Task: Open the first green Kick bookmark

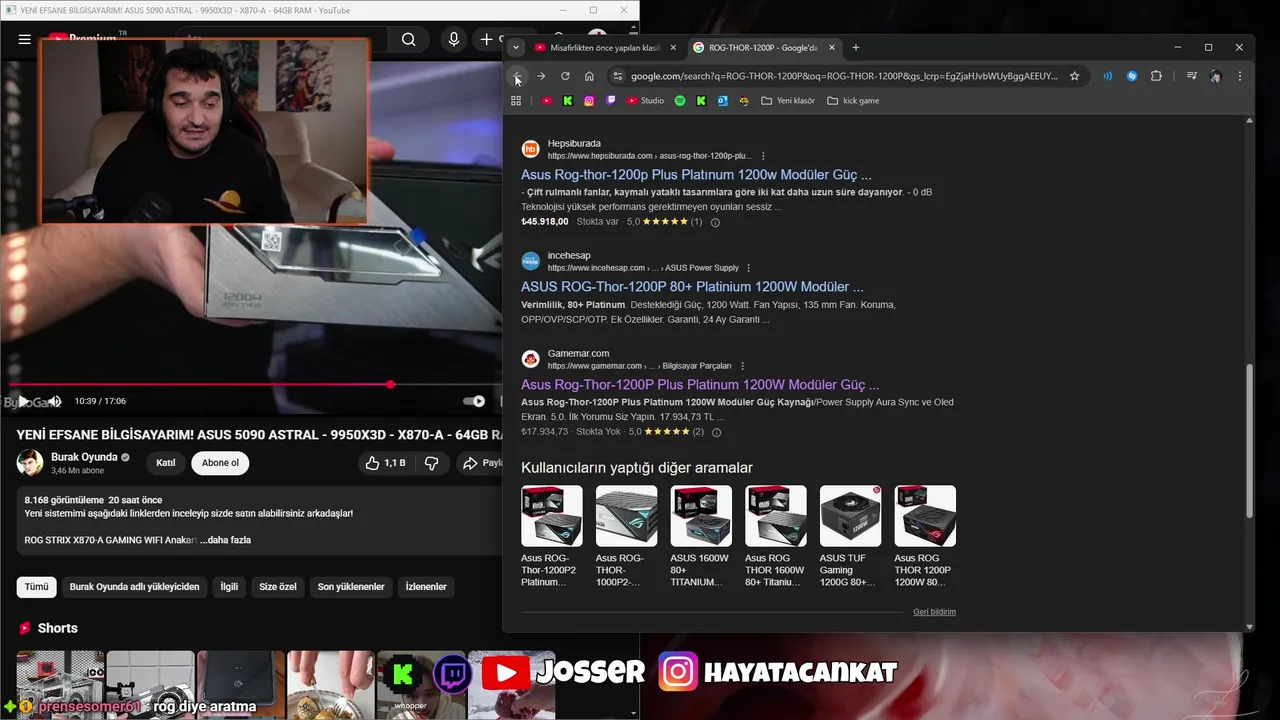Action: tap(568, 100)
